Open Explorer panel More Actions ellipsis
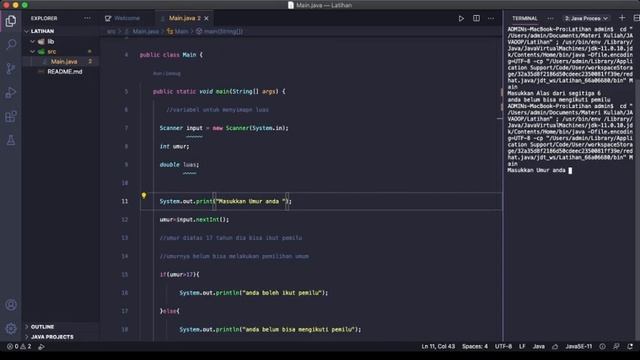The image size is (640, 360). point(87,18)
